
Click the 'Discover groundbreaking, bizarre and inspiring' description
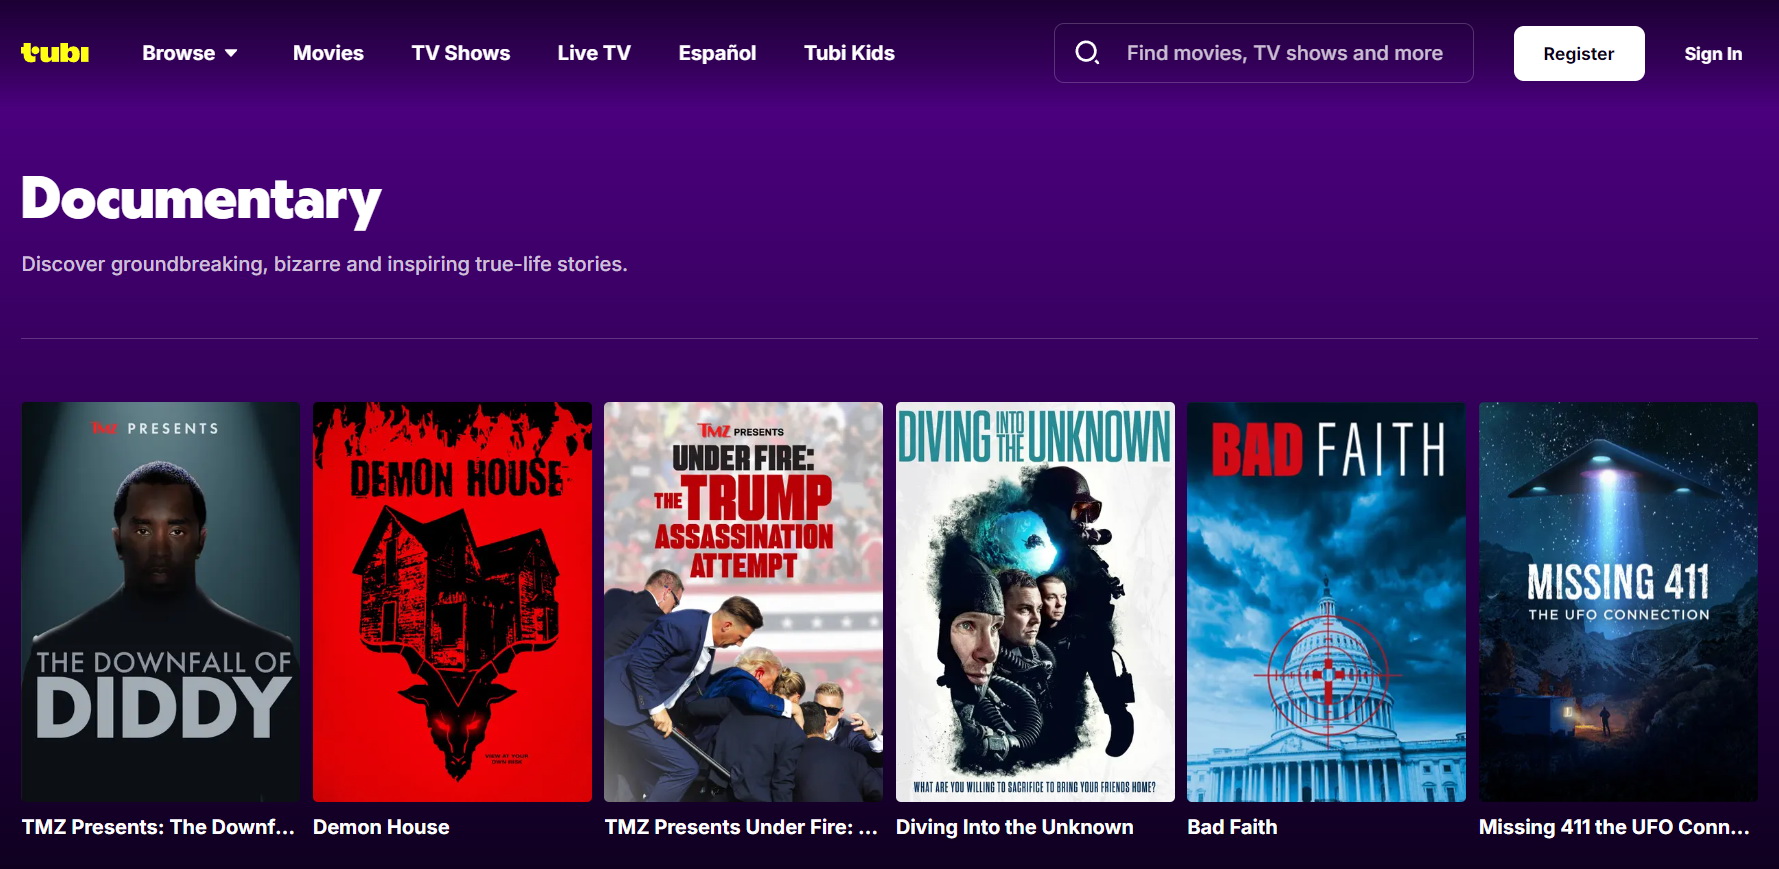pyautogui.click(x=325, y=264)
